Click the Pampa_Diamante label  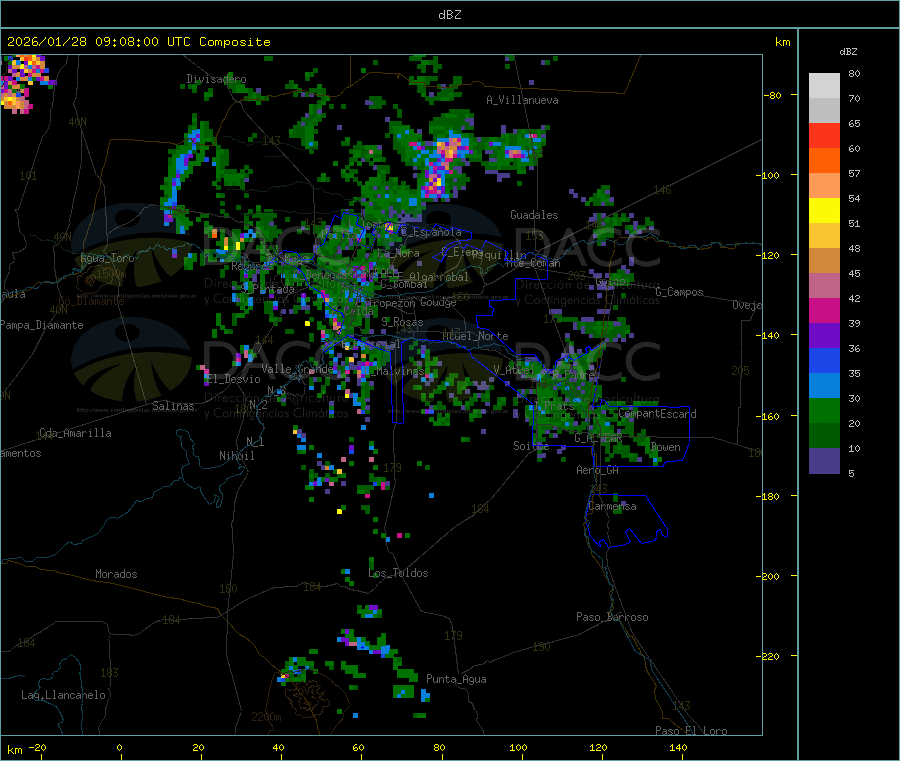click(x=42, y=325)
